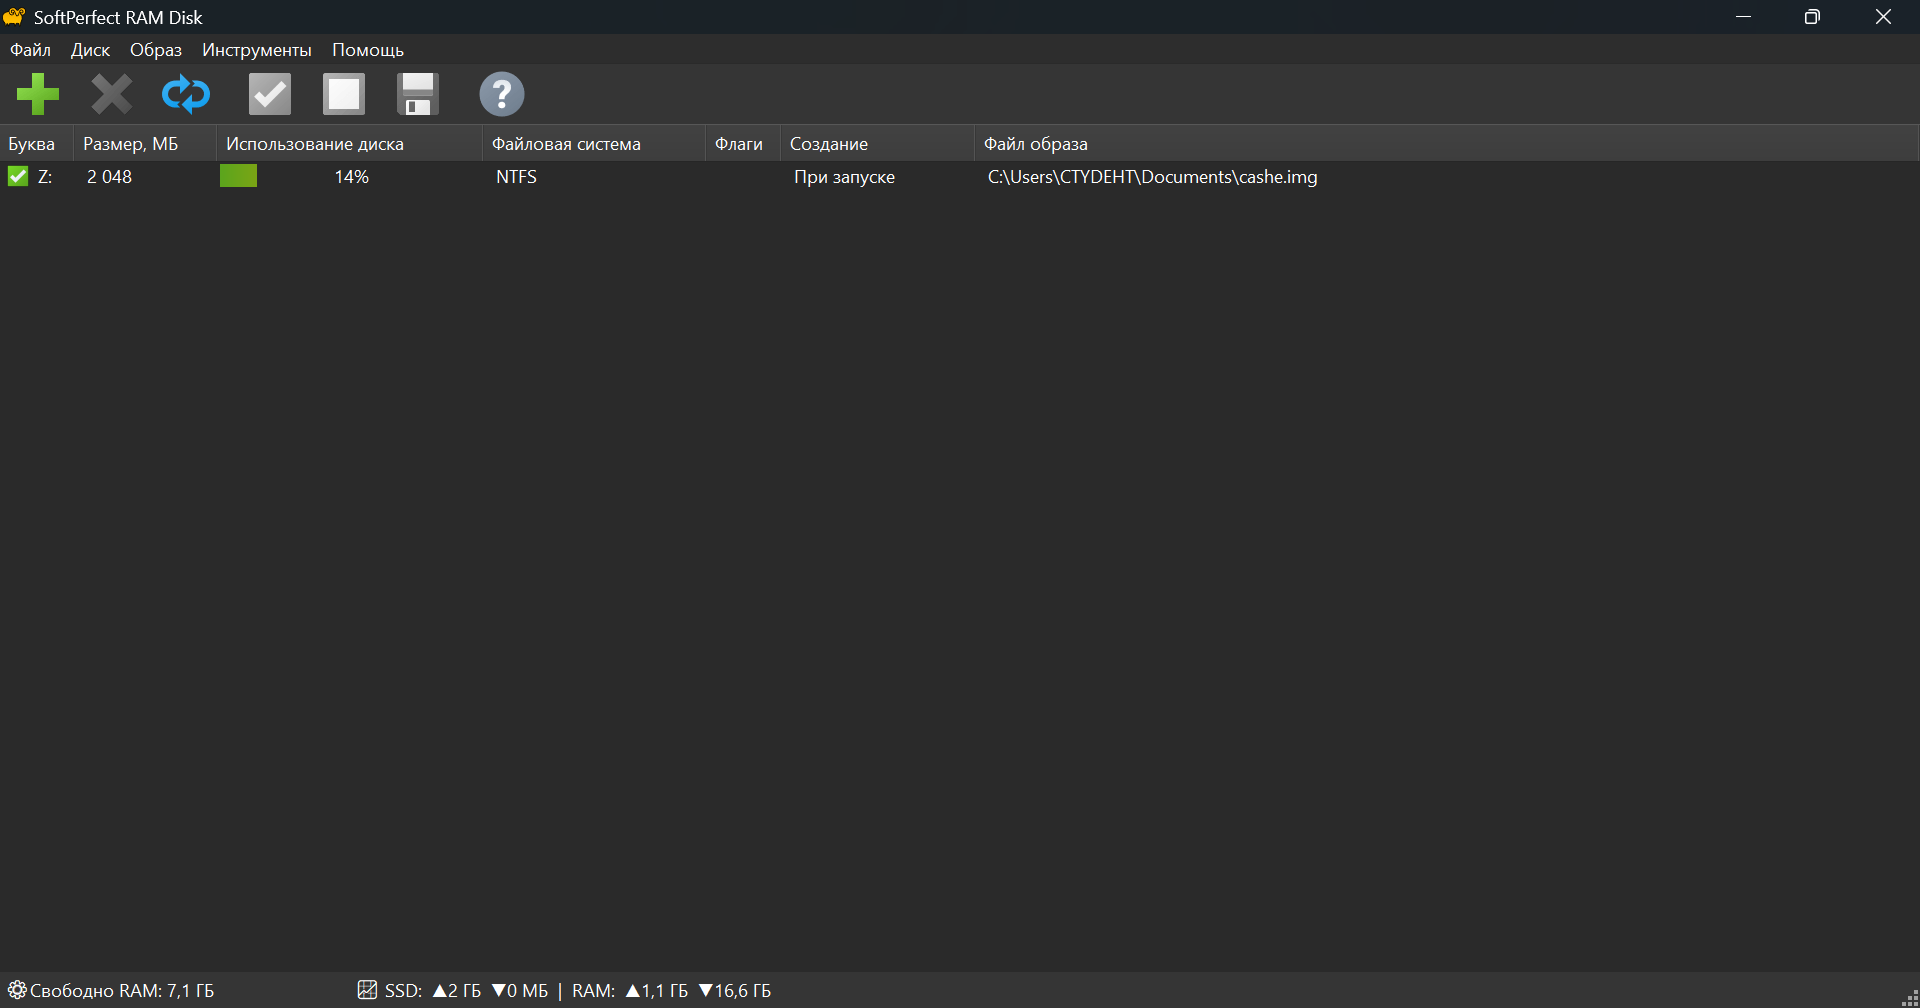The height and width of the screenshot is (1008, 1920).
Task: Click the blank white square toolbar icon
Action: (x=343, y=94)
